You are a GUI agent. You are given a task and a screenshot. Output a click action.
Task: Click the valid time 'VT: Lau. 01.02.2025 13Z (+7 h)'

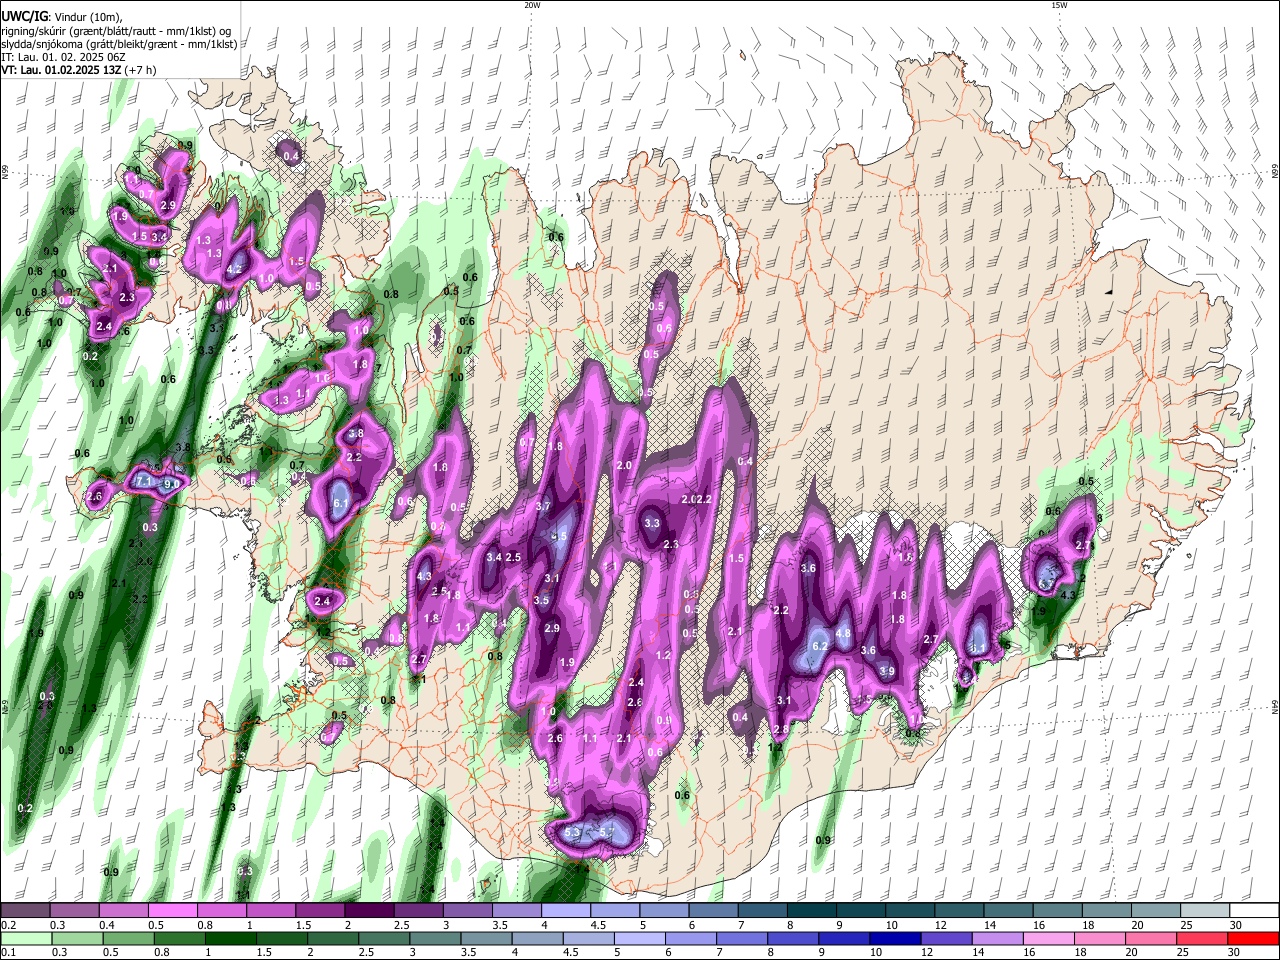click(78, 70)
